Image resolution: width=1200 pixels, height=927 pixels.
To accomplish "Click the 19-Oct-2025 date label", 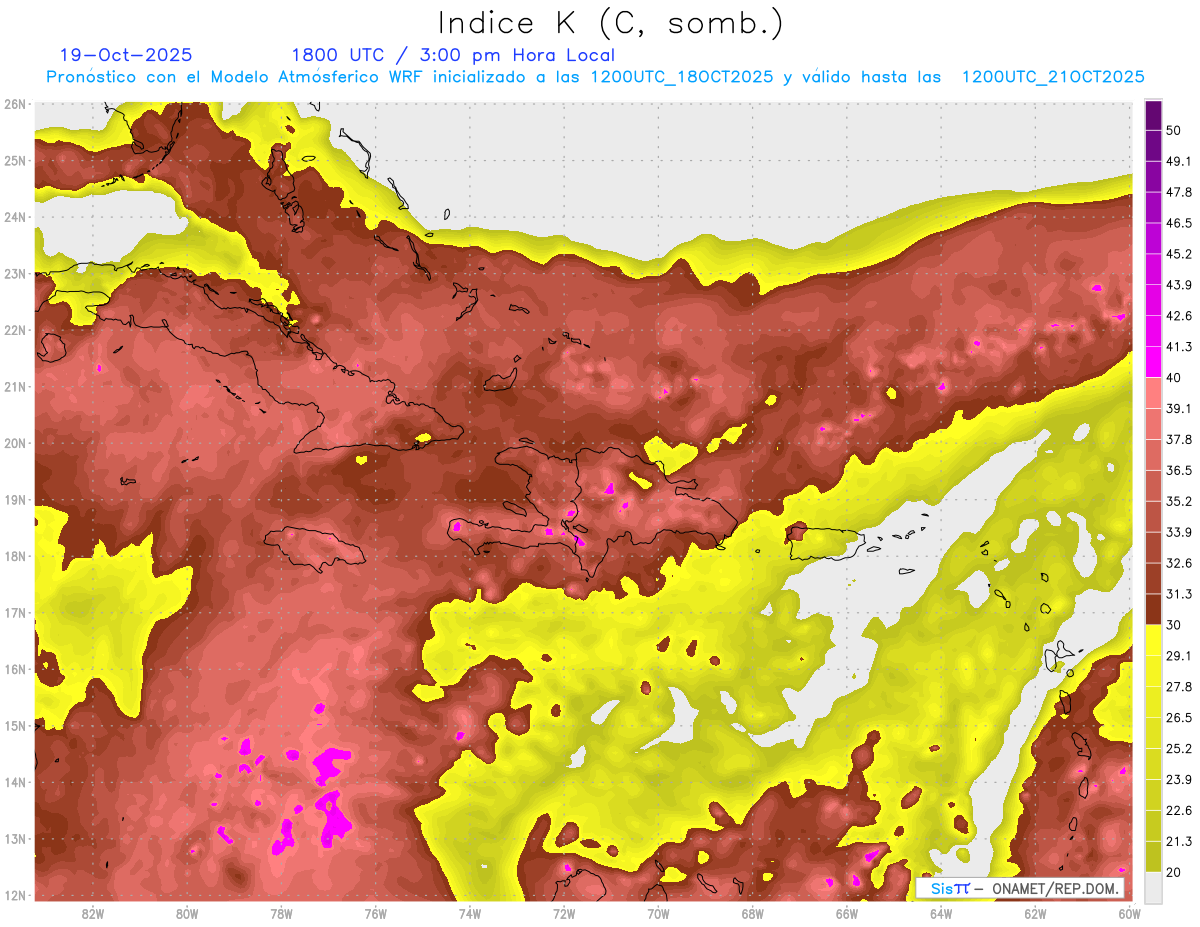I will pos(126,55).
